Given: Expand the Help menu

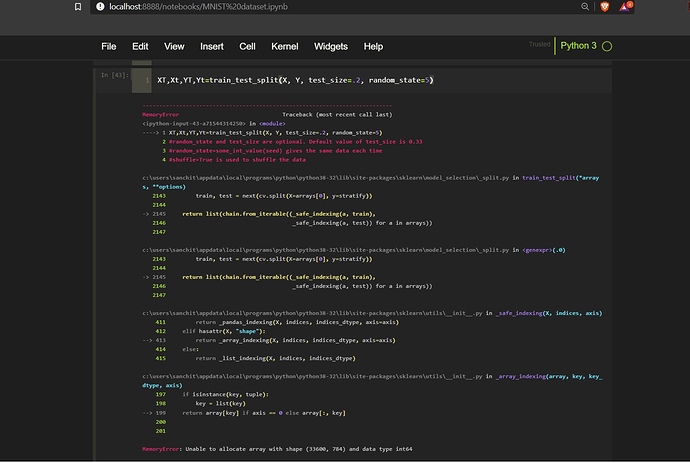Looking at the screenshot, I should 373,47.
